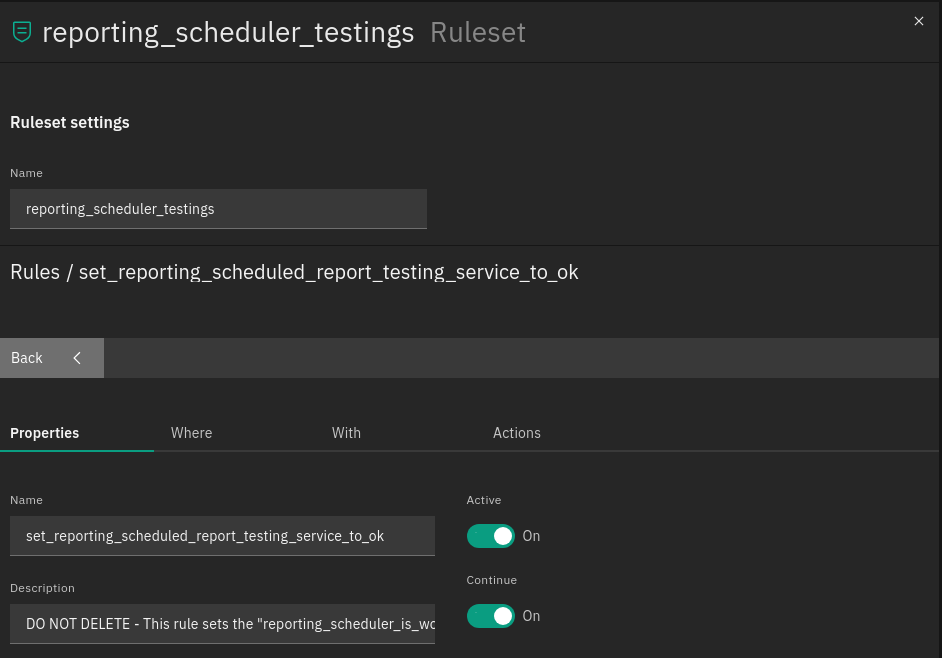This screenshot has width=942, height=658.
Task: Click the left chevron beside Back
Action: pos(77,358)
